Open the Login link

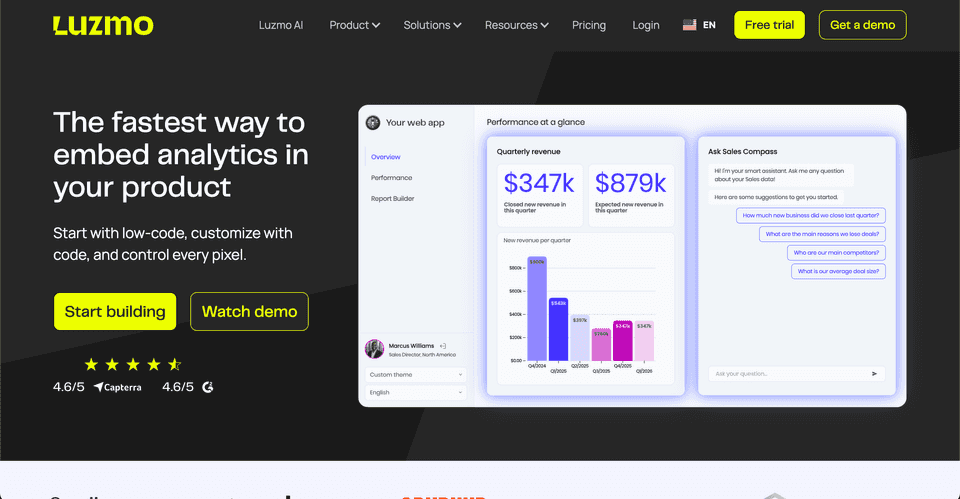646,25
